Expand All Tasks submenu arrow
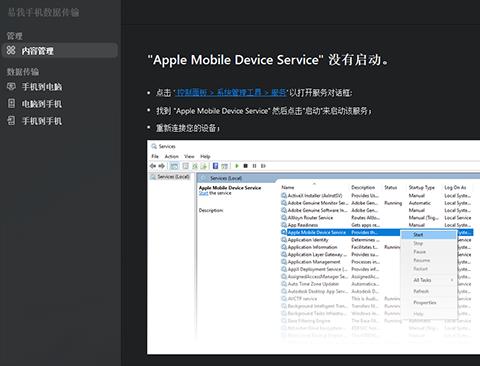 (x=452, y=280)
